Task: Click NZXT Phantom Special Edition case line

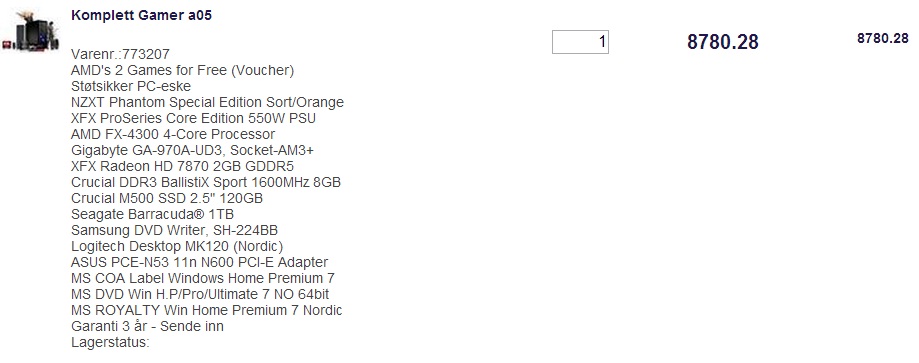Action: click(x=207, y=103)
